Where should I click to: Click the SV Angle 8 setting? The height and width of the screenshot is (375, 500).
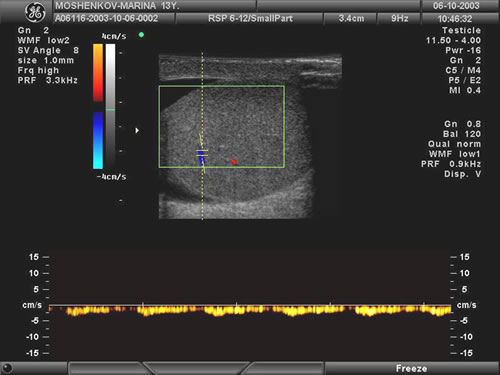tap(48, 50)
